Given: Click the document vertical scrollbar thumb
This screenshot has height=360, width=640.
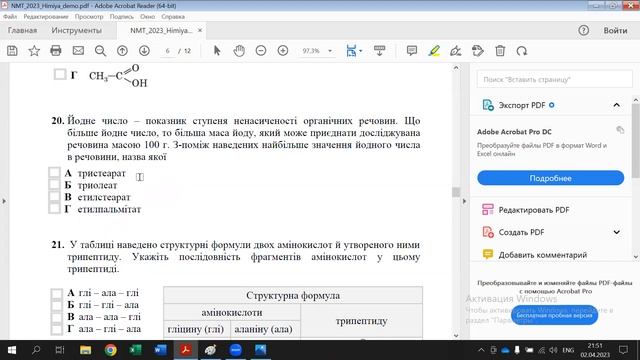Looking at the screenshot, I should click(x=456, y=192).
